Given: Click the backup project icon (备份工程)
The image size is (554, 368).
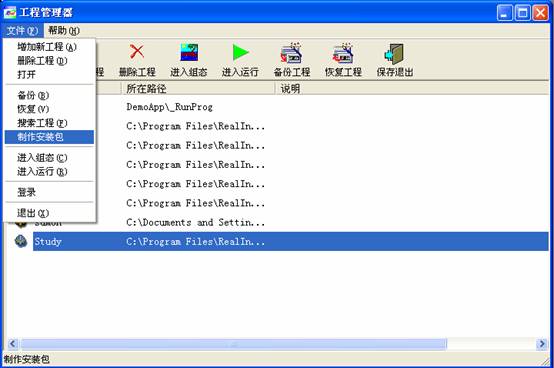Looking at the screenshot, I should tap(291, 52).
